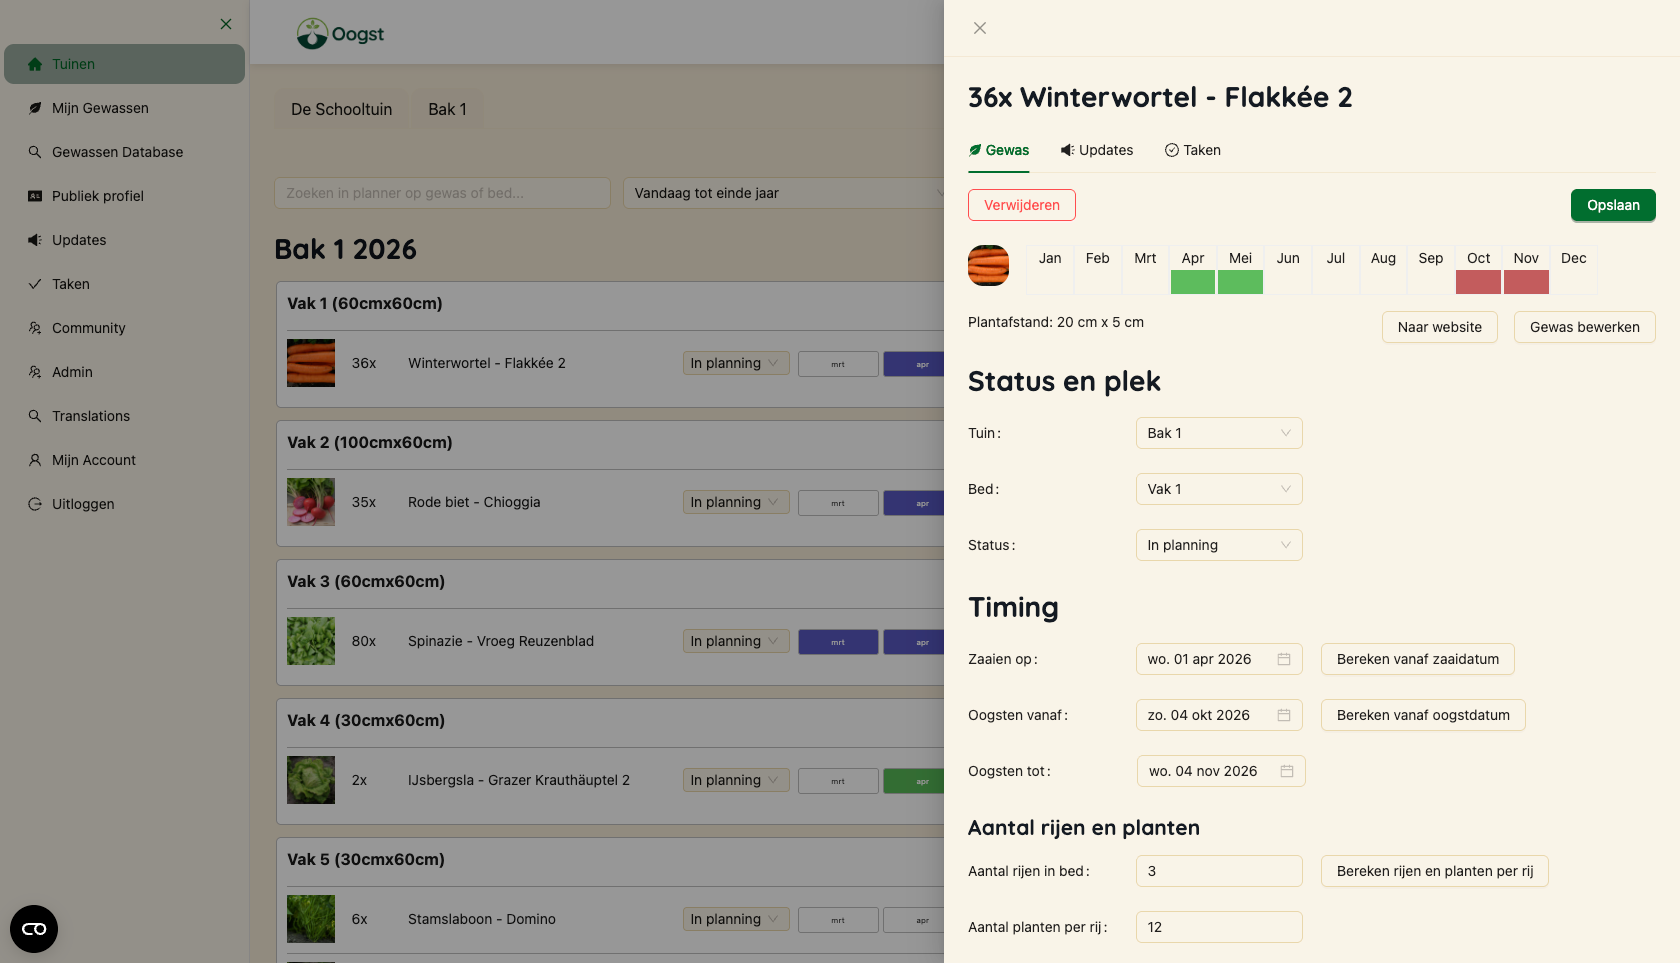This screenshot has width=1680, height=963.
Task: Open Rode biet status dropdown
Action: point(736,502)
